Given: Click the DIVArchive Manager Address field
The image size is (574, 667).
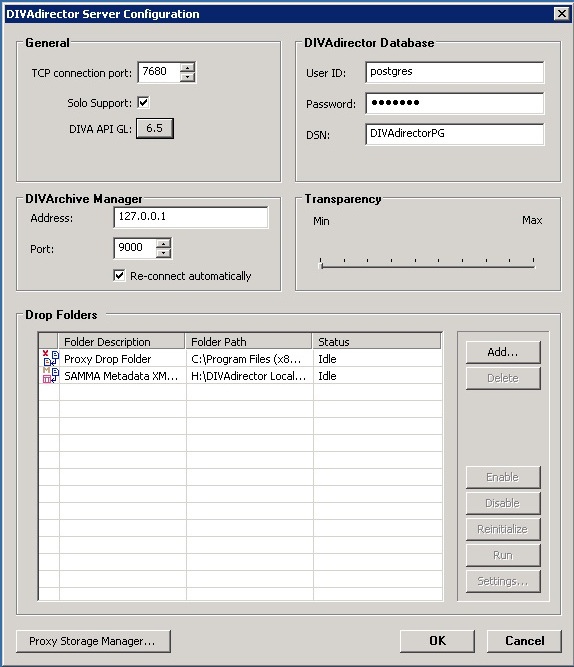Looking at the screenshot, I should tap(191, 217).
